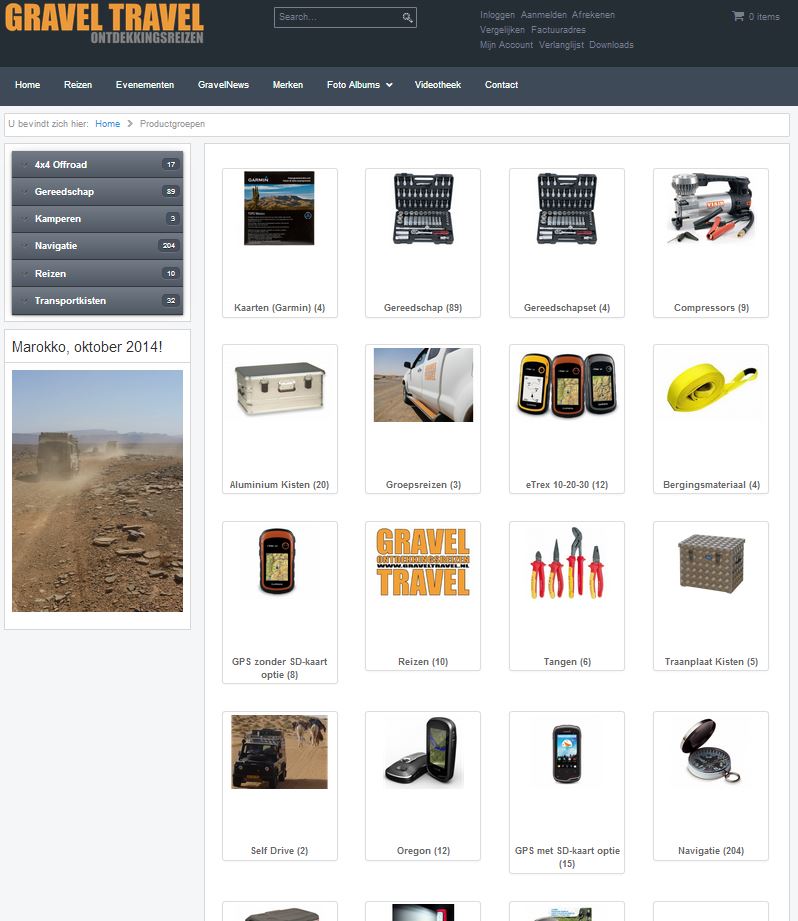This screenshot has width=798, height=921.
Task: Open the eTrex 10-20-30 GPS image
Action: point(567,385)
